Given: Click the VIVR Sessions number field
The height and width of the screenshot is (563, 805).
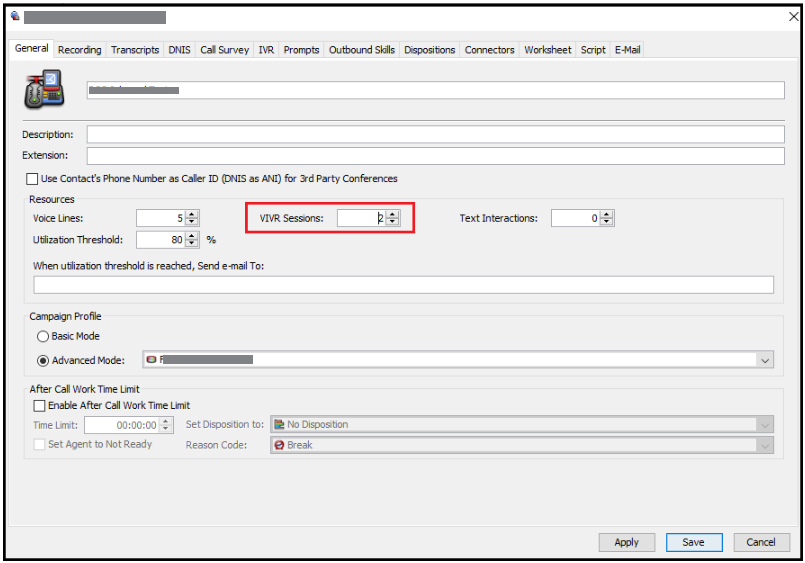Looking at the screenshot, I should (361, 218).
